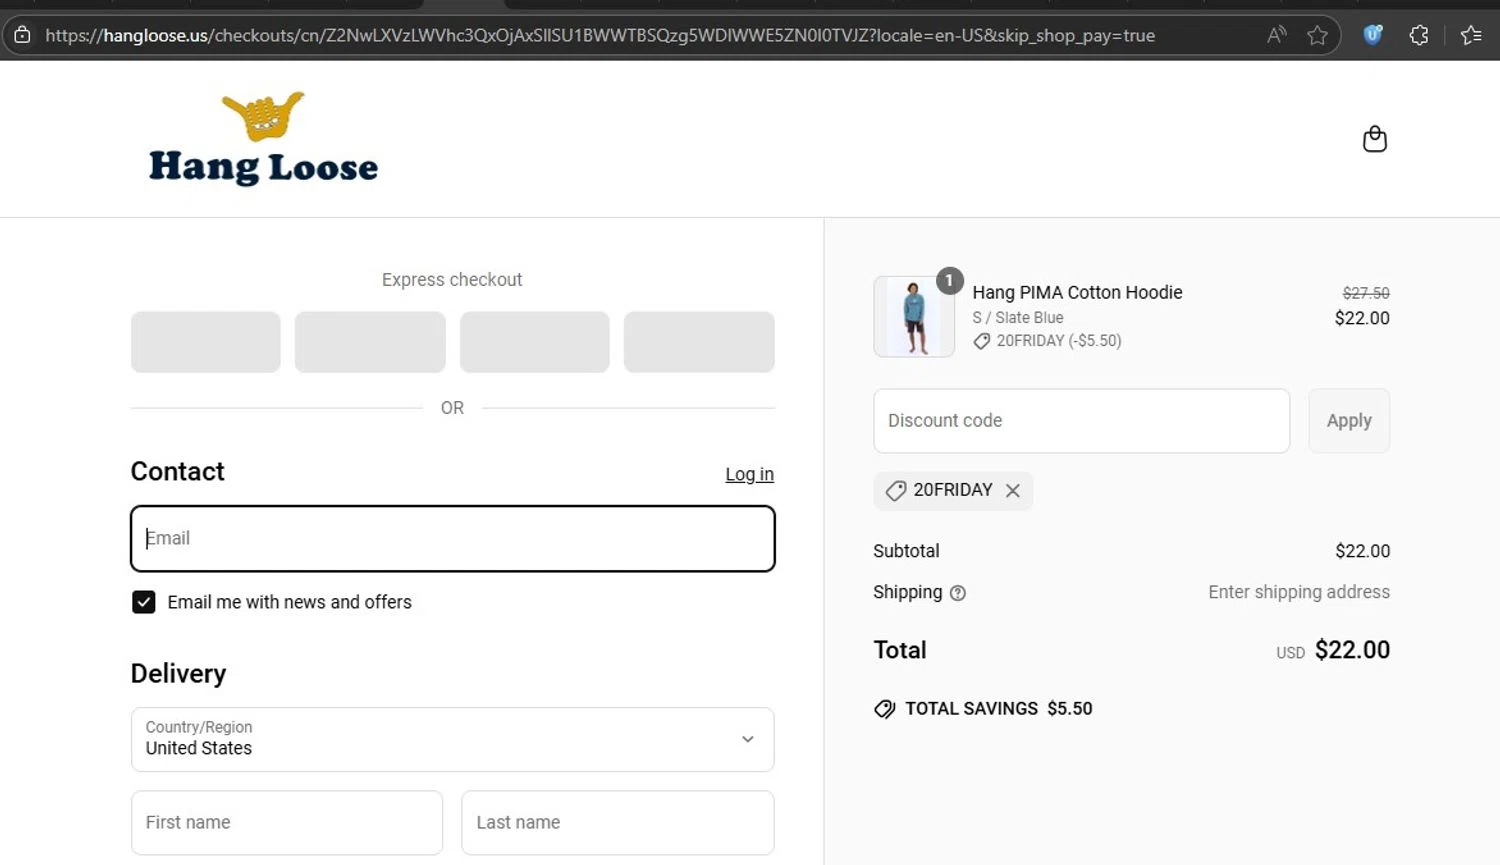1500x865 pixels.
Task: Click the Last name field
Action: coord(617,823)
